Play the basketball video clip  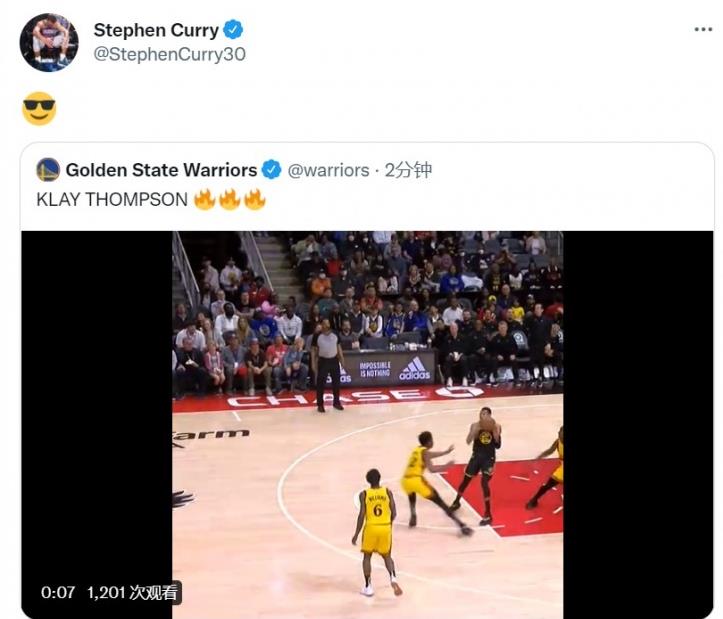tap(367, 424)
